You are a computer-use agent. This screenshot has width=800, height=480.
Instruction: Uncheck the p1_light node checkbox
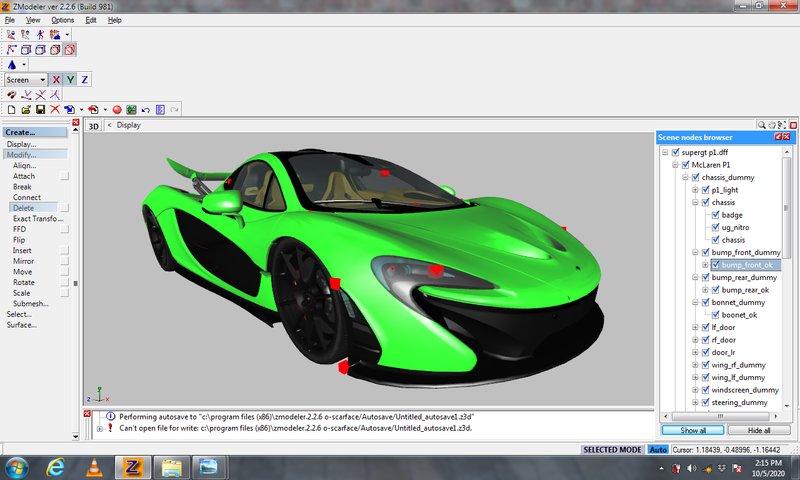pos(705,190)
